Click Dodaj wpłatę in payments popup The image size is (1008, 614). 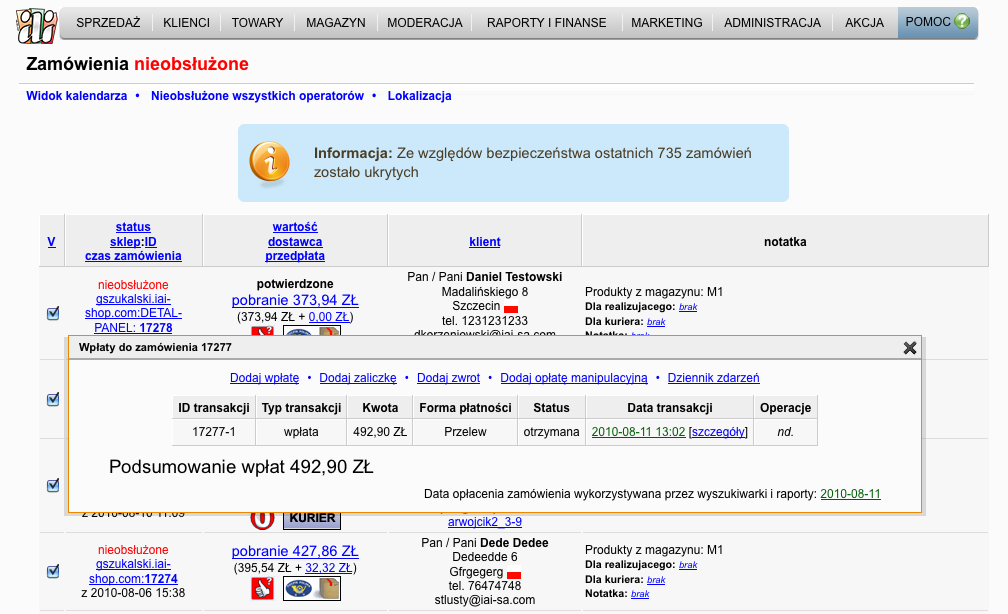click(264, 378)
